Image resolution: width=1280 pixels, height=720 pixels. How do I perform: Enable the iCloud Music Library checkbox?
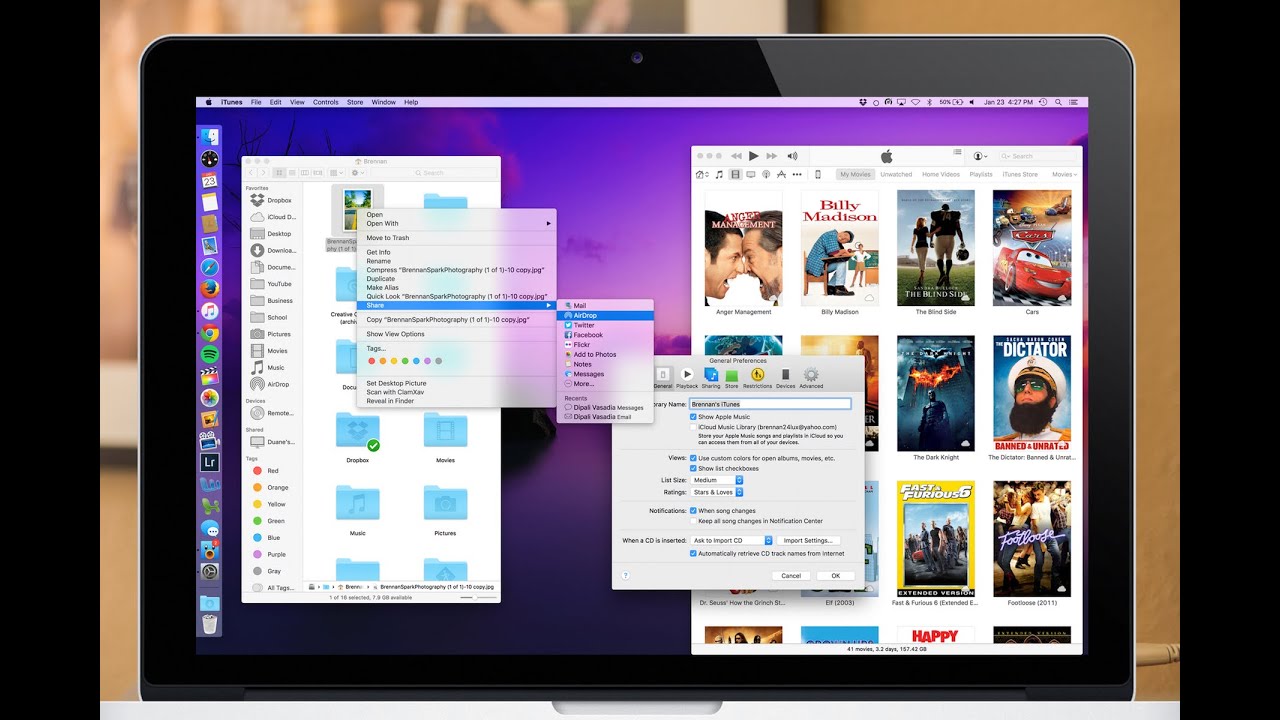(x=694, y=427)
